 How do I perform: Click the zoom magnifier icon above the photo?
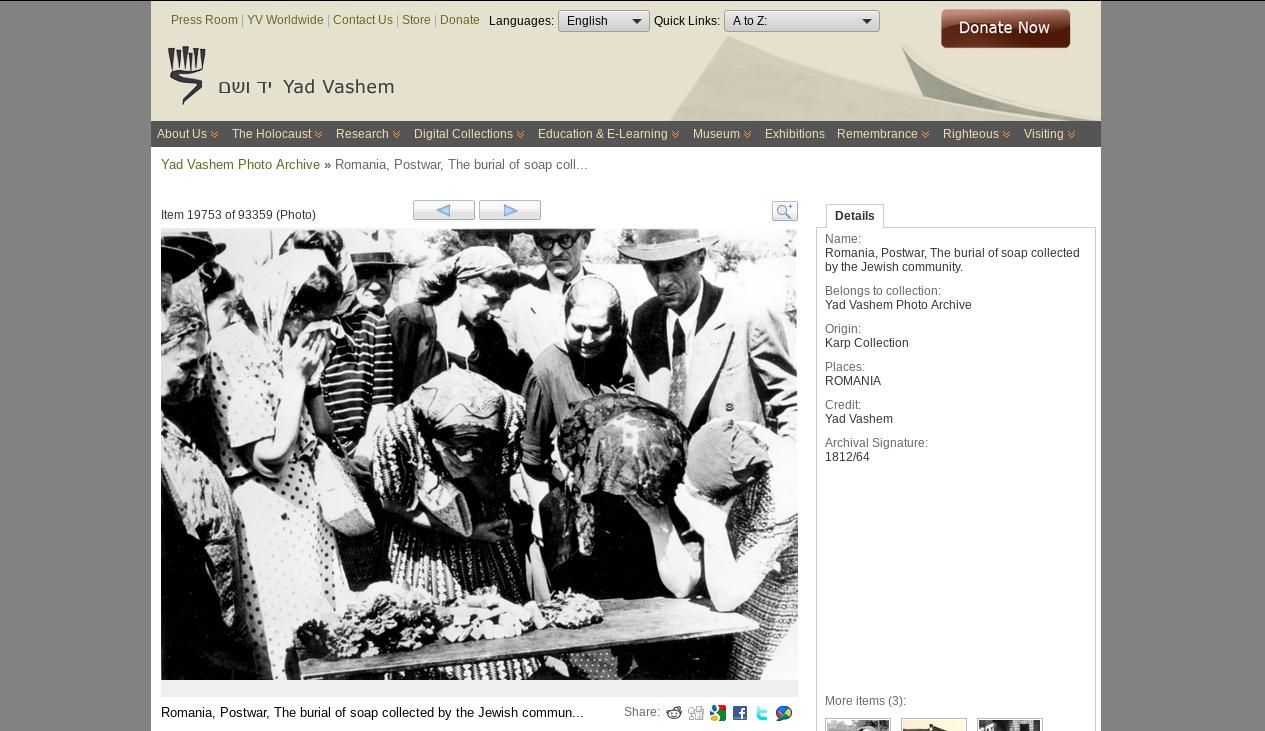(784, 211)
